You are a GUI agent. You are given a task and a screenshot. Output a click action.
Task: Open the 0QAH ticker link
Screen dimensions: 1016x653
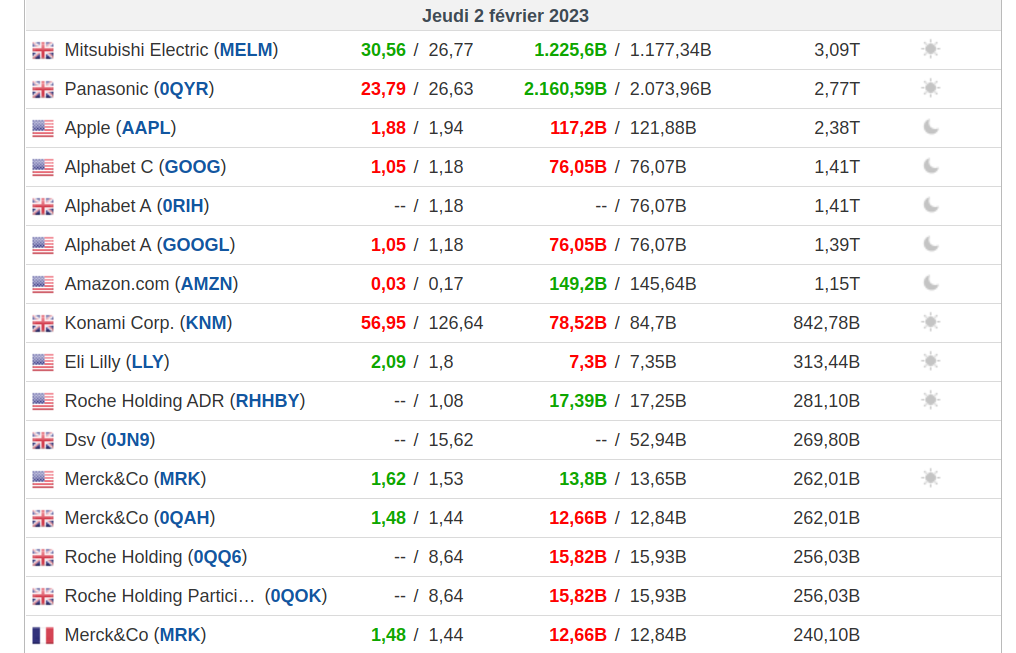tap(185, 518)
